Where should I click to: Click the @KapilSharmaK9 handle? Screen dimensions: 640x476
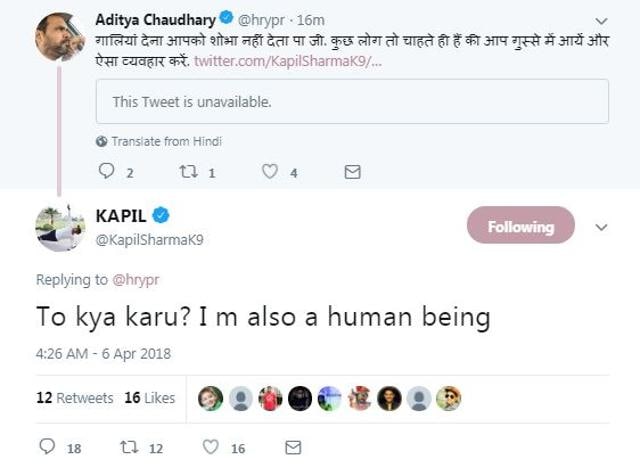click(149, 240)
